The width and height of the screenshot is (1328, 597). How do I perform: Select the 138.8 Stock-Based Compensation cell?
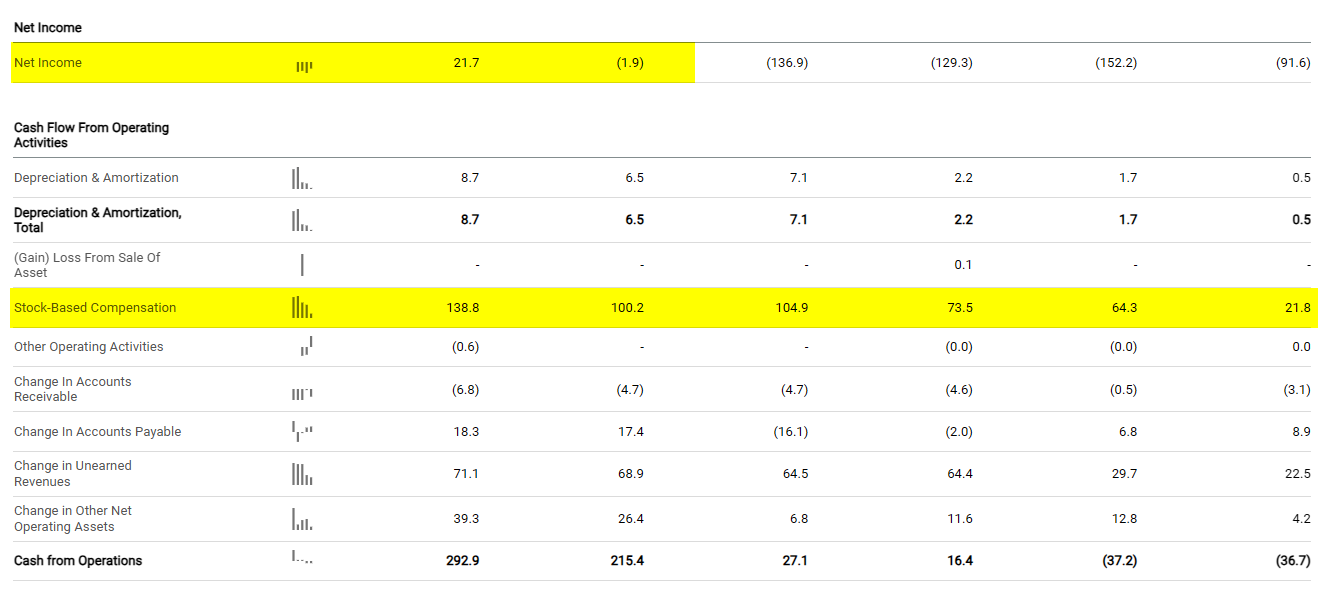tap(462, 308)
